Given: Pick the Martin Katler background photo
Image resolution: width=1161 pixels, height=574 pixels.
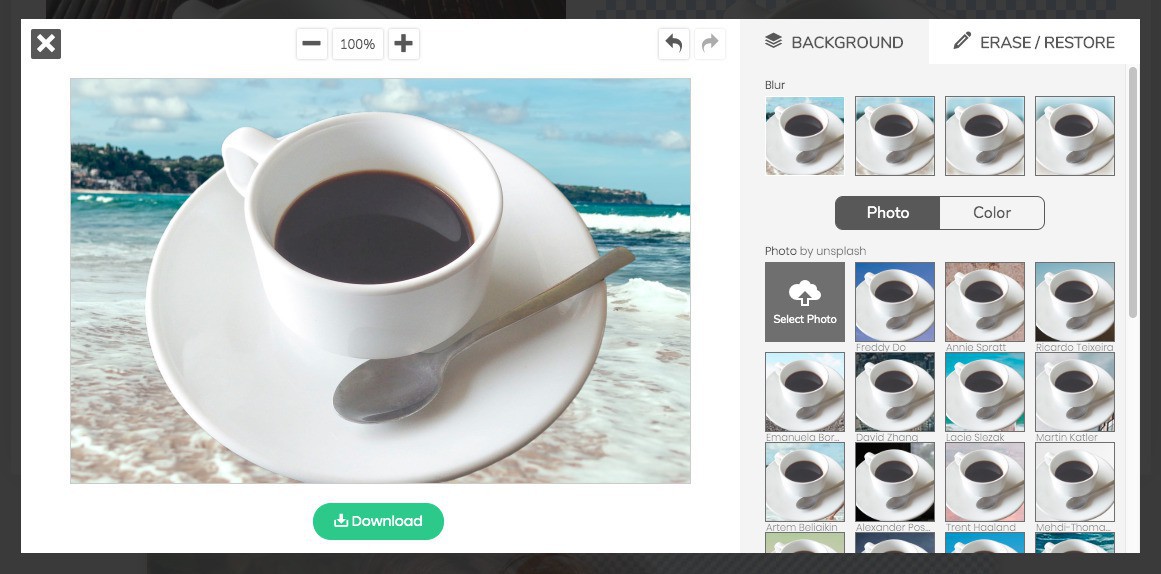Looking at the screenshot, I should [x=1074, y=392].
